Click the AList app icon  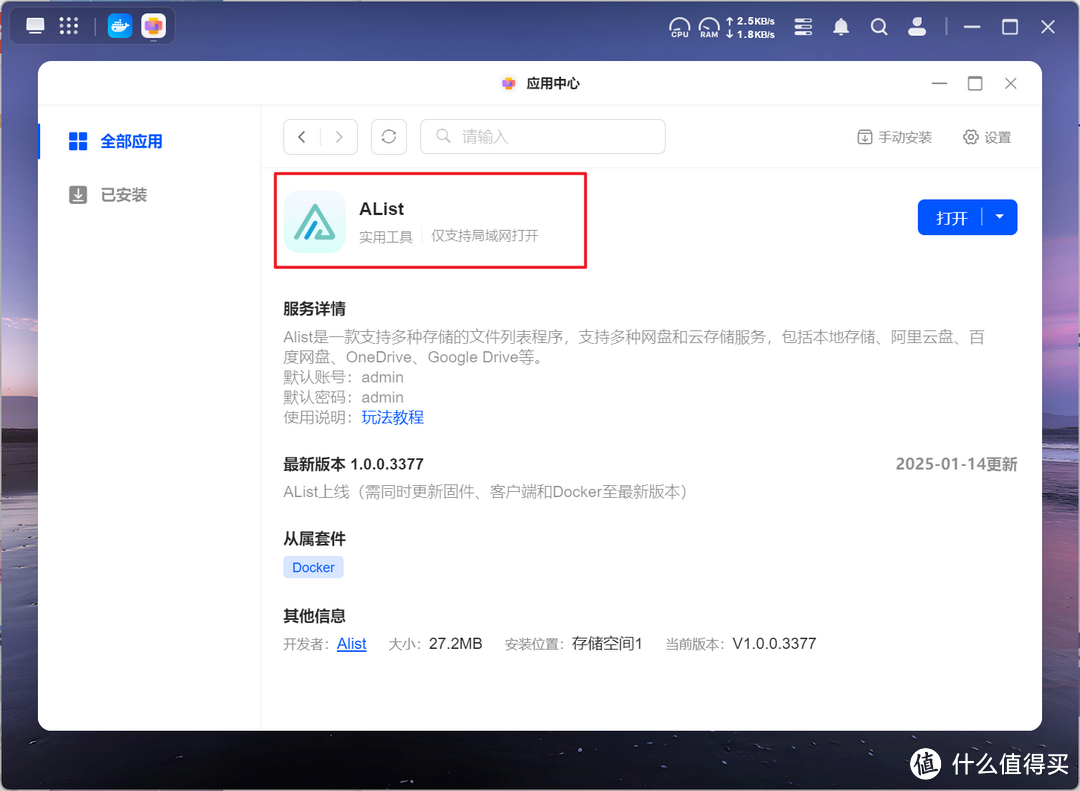point(314,220)
